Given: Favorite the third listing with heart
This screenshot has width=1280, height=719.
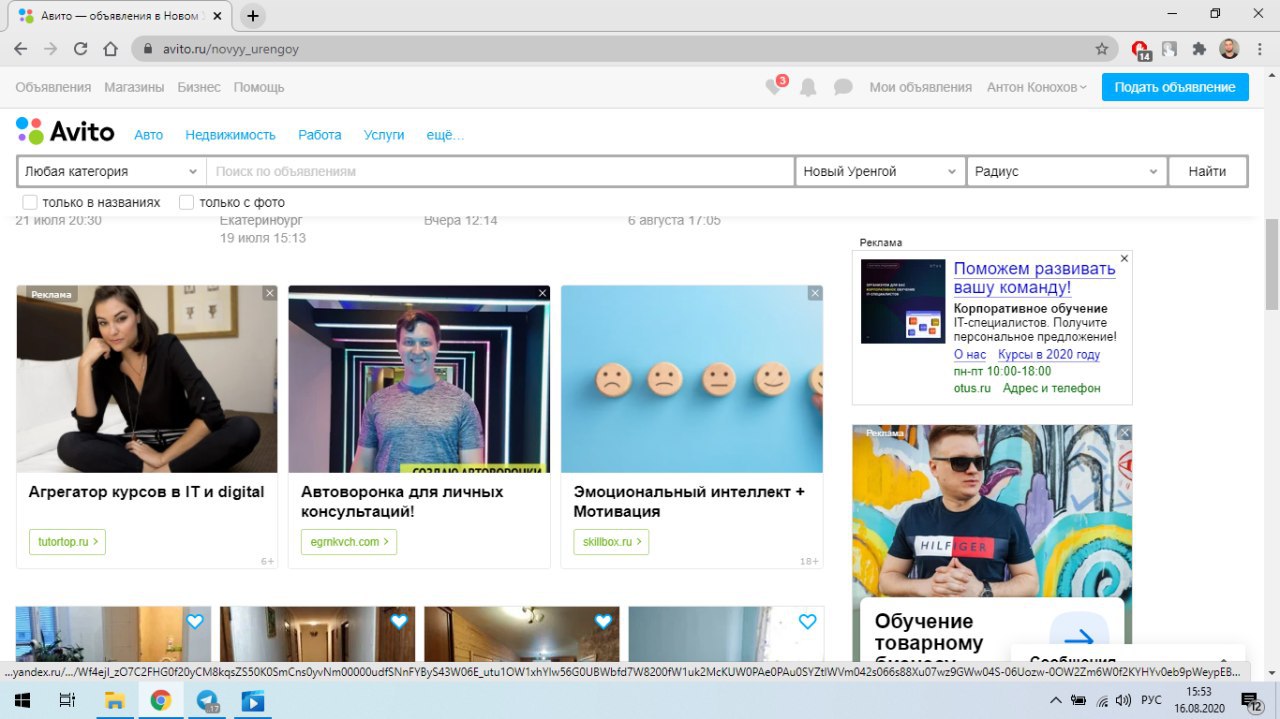Looking at the screenshot, I should tap(603, 621).
